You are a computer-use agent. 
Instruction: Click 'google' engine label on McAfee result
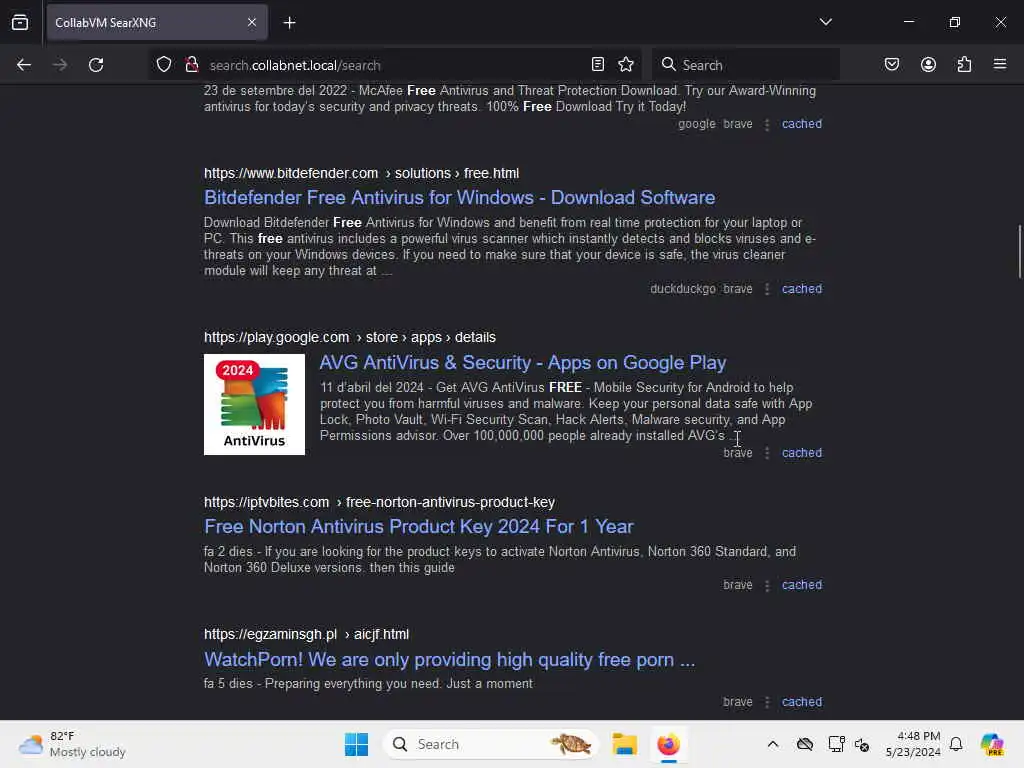(696, 123)
